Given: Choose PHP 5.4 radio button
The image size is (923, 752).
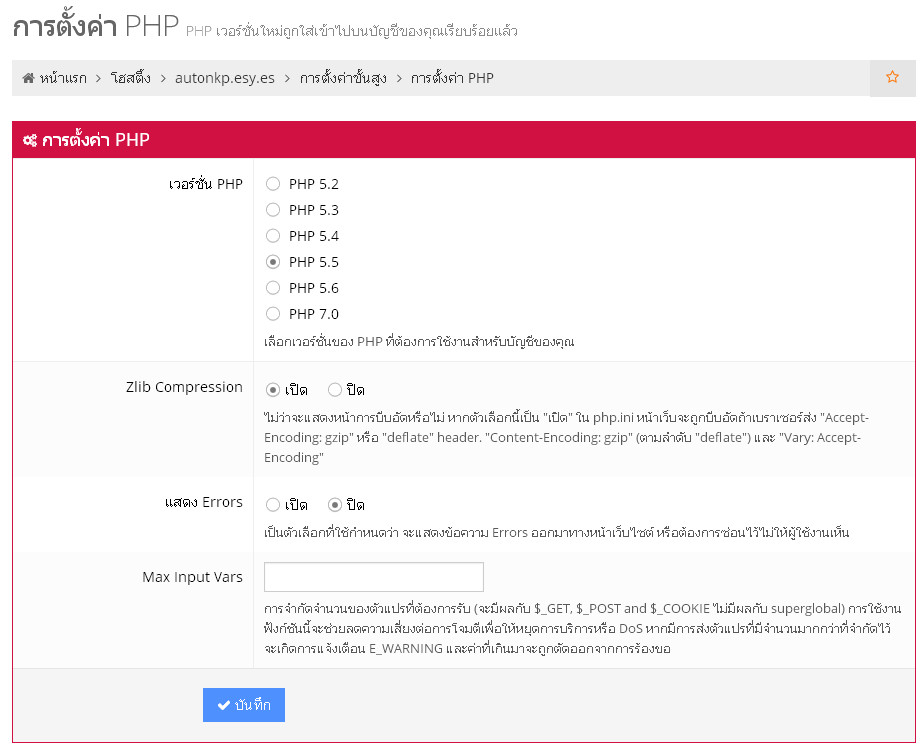Looking at the screenshot, I should point(273,236).
